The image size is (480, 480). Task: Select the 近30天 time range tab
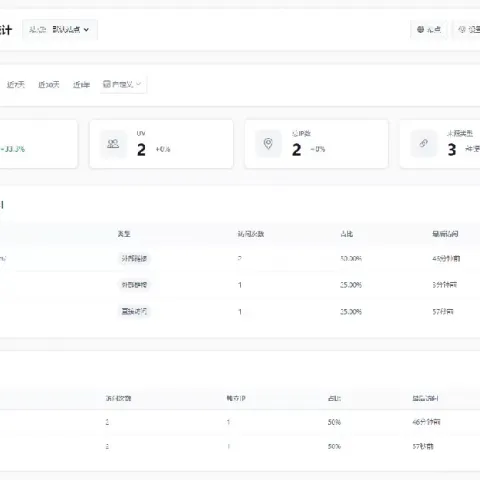(x=49, y=85)
